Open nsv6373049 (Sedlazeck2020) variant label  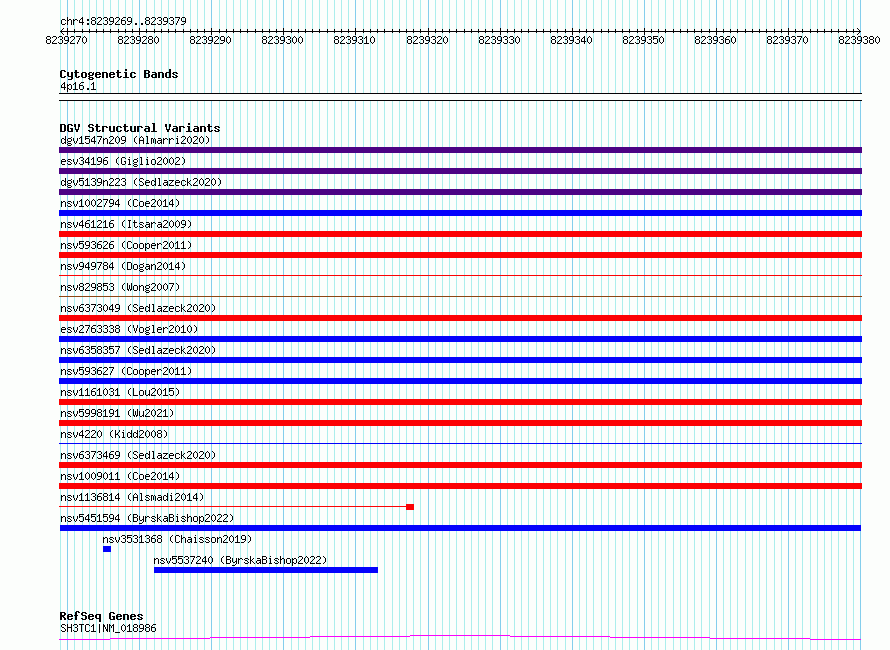[138, 308]
